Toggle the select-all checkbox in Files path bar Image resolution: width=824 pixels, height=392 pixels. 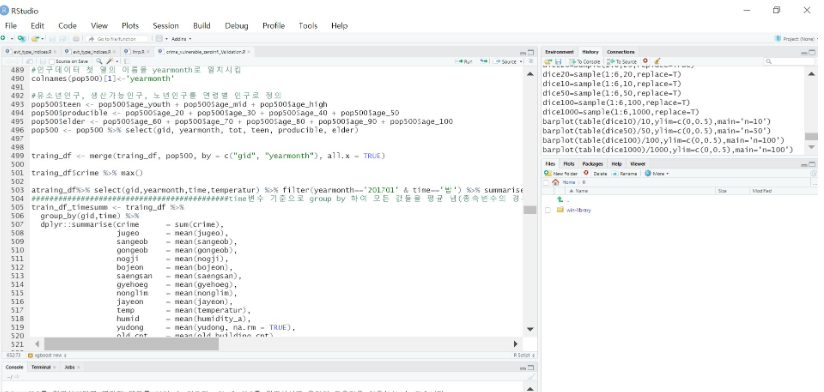pos(546,182)
